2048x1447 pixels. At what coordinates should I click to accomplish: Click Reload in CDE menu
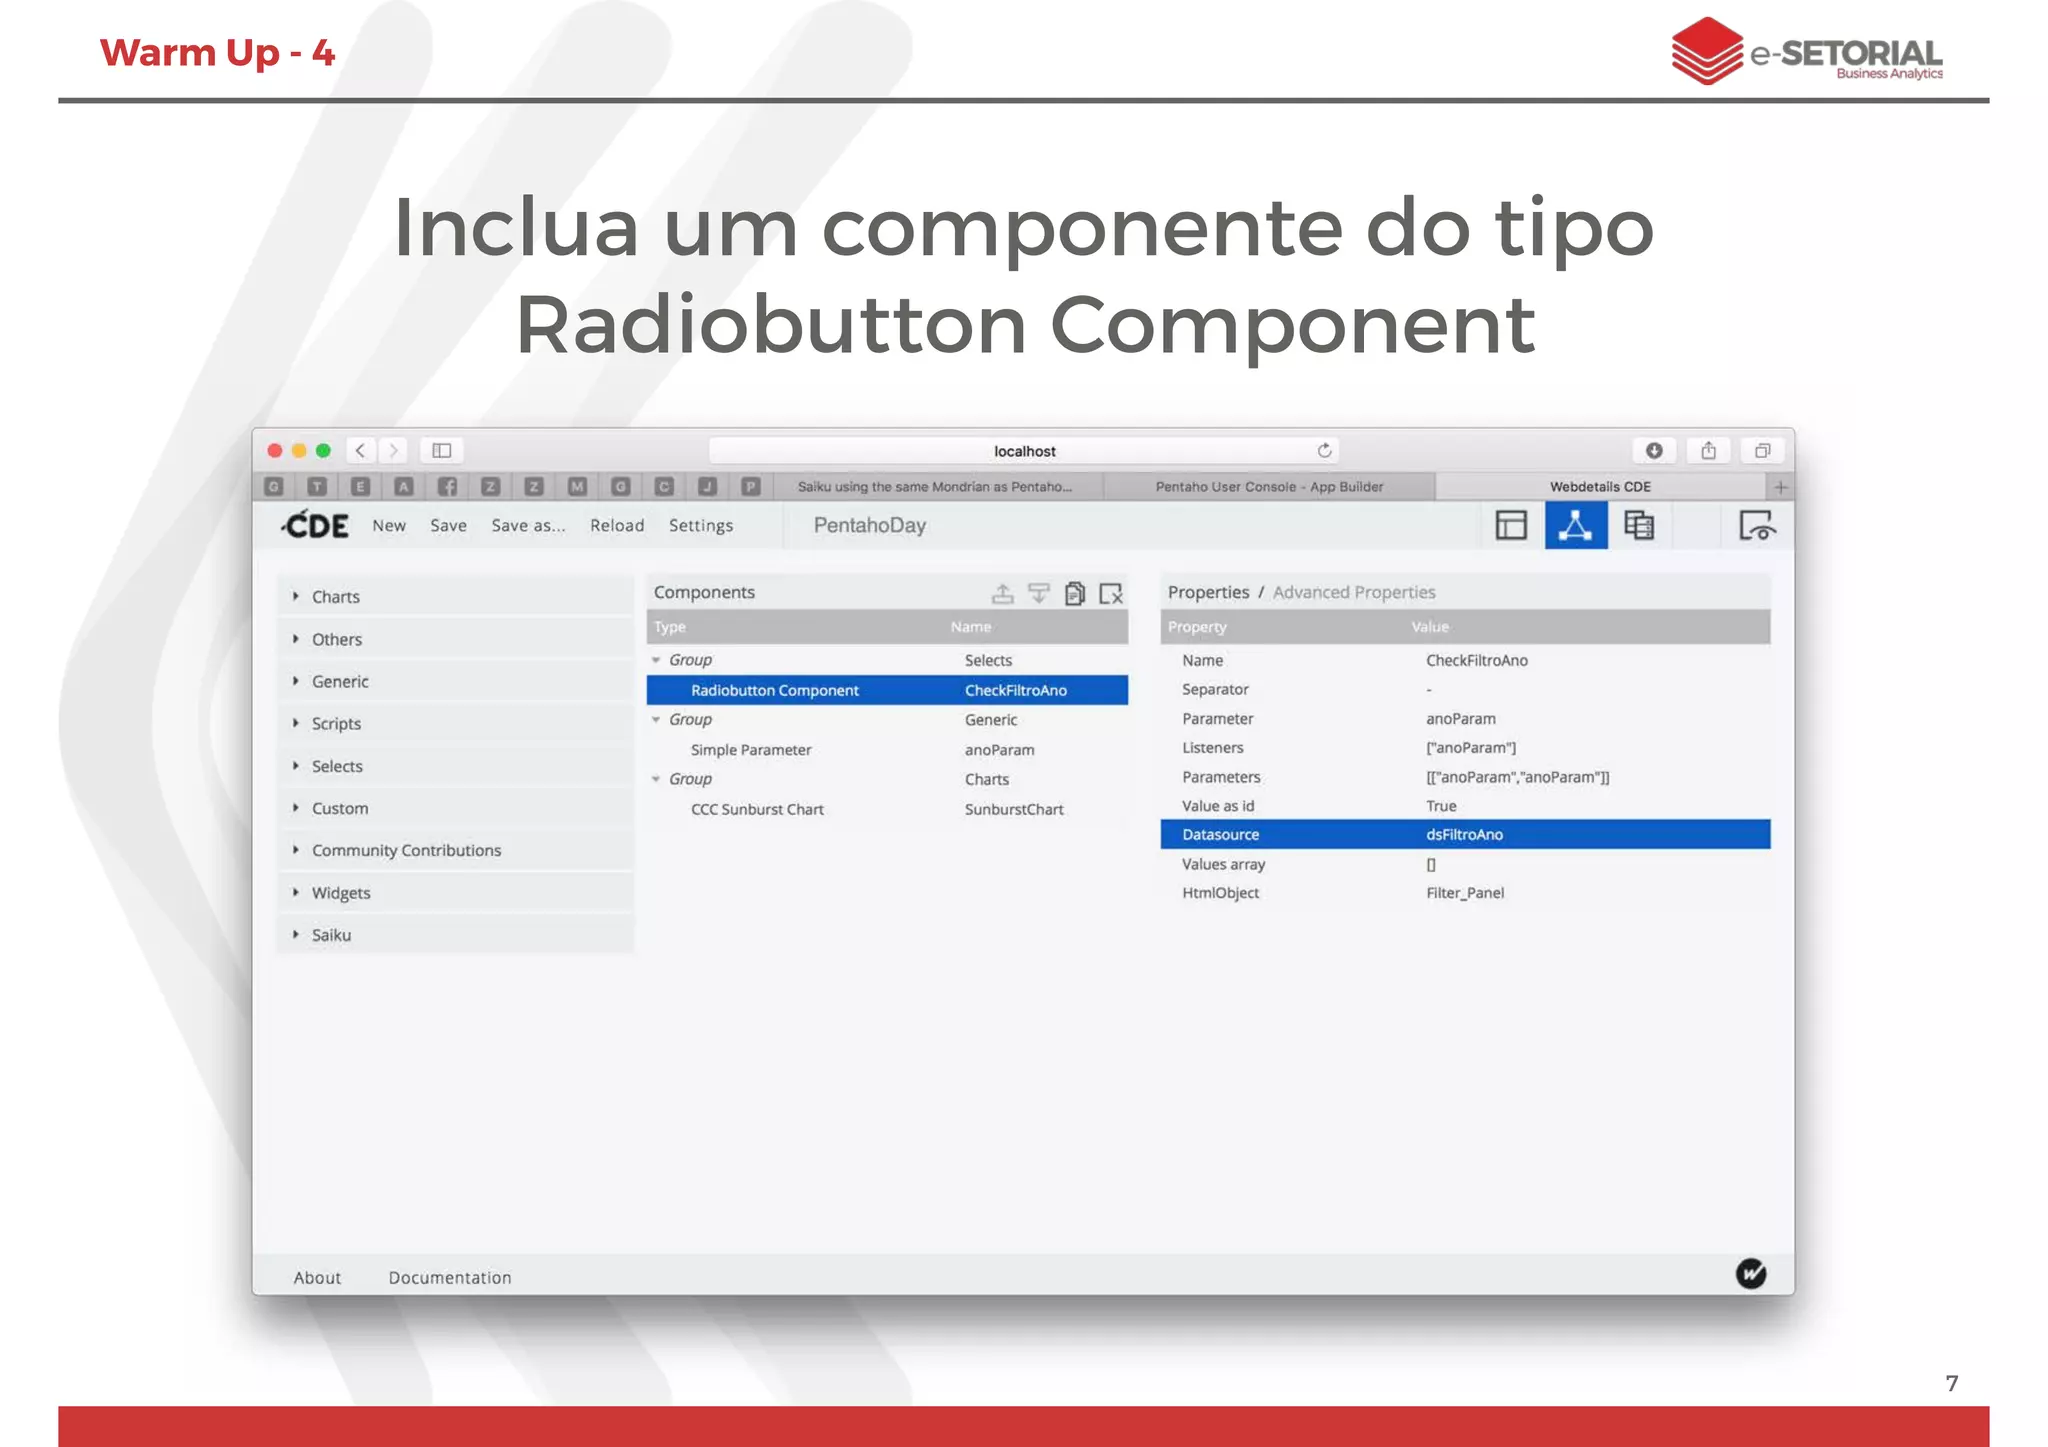tap(617, 525)
